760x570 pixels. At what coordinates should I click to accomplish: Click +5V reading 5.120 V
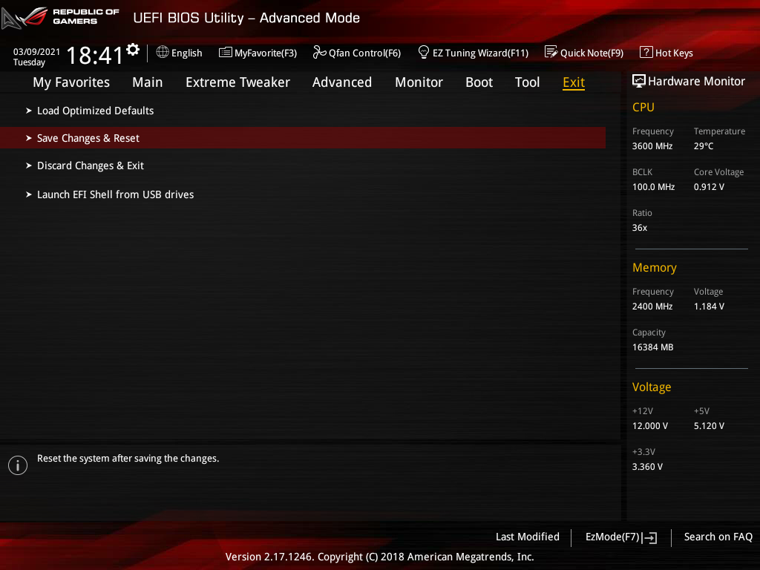click(x=709, y=426)
